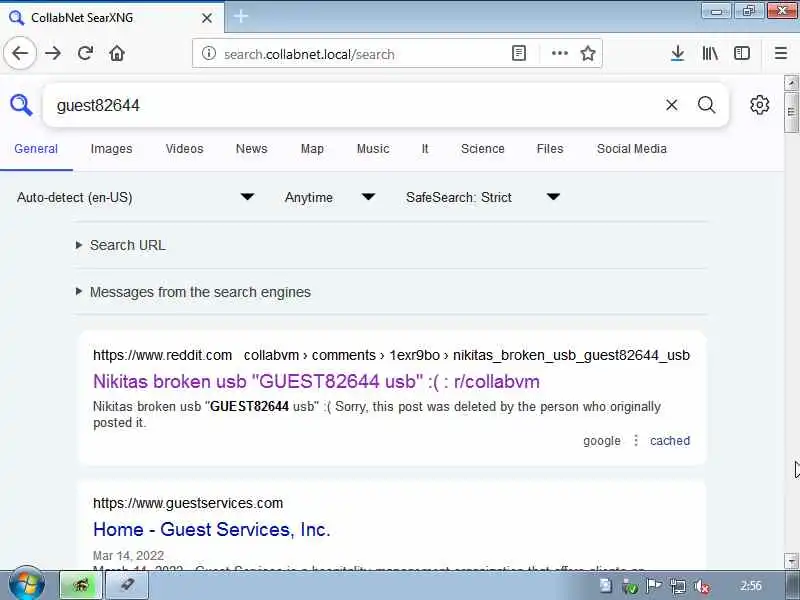Switch to the Files category
The height and width of the screenshot is (600, 800).
(x=549, y=148)
